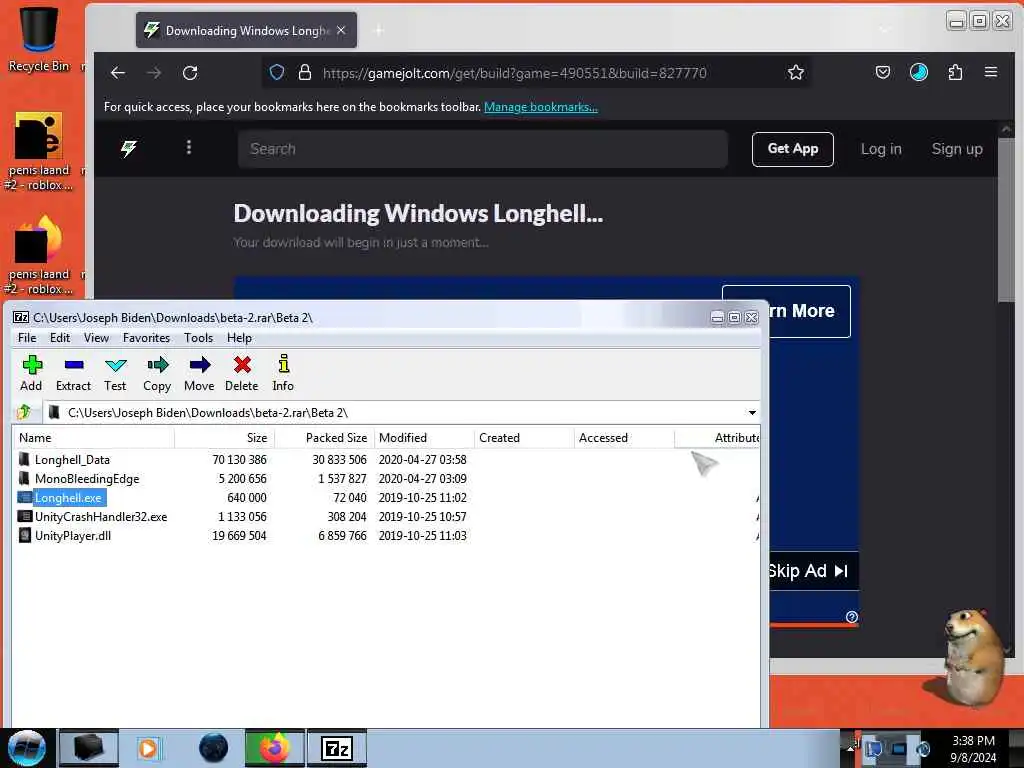Open the Windows Start button
The height and width of the screenshot is (768, 1024).
click(x=27, y=748)
